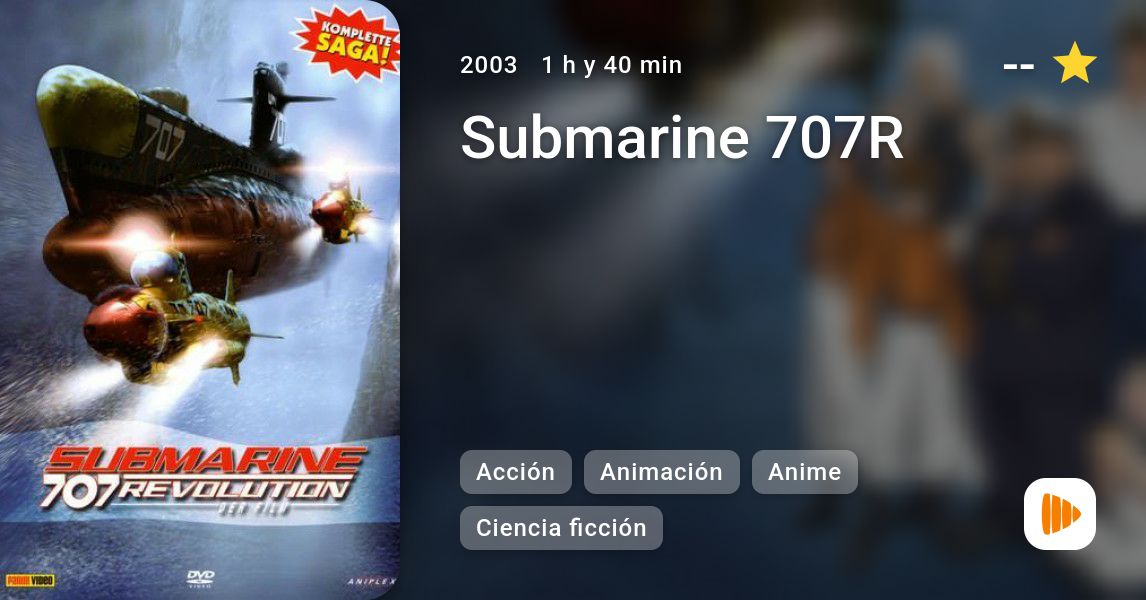Click the Submarine 707 Revolution poster logo
The image size is (1146, 600).
tap(203, 479)
